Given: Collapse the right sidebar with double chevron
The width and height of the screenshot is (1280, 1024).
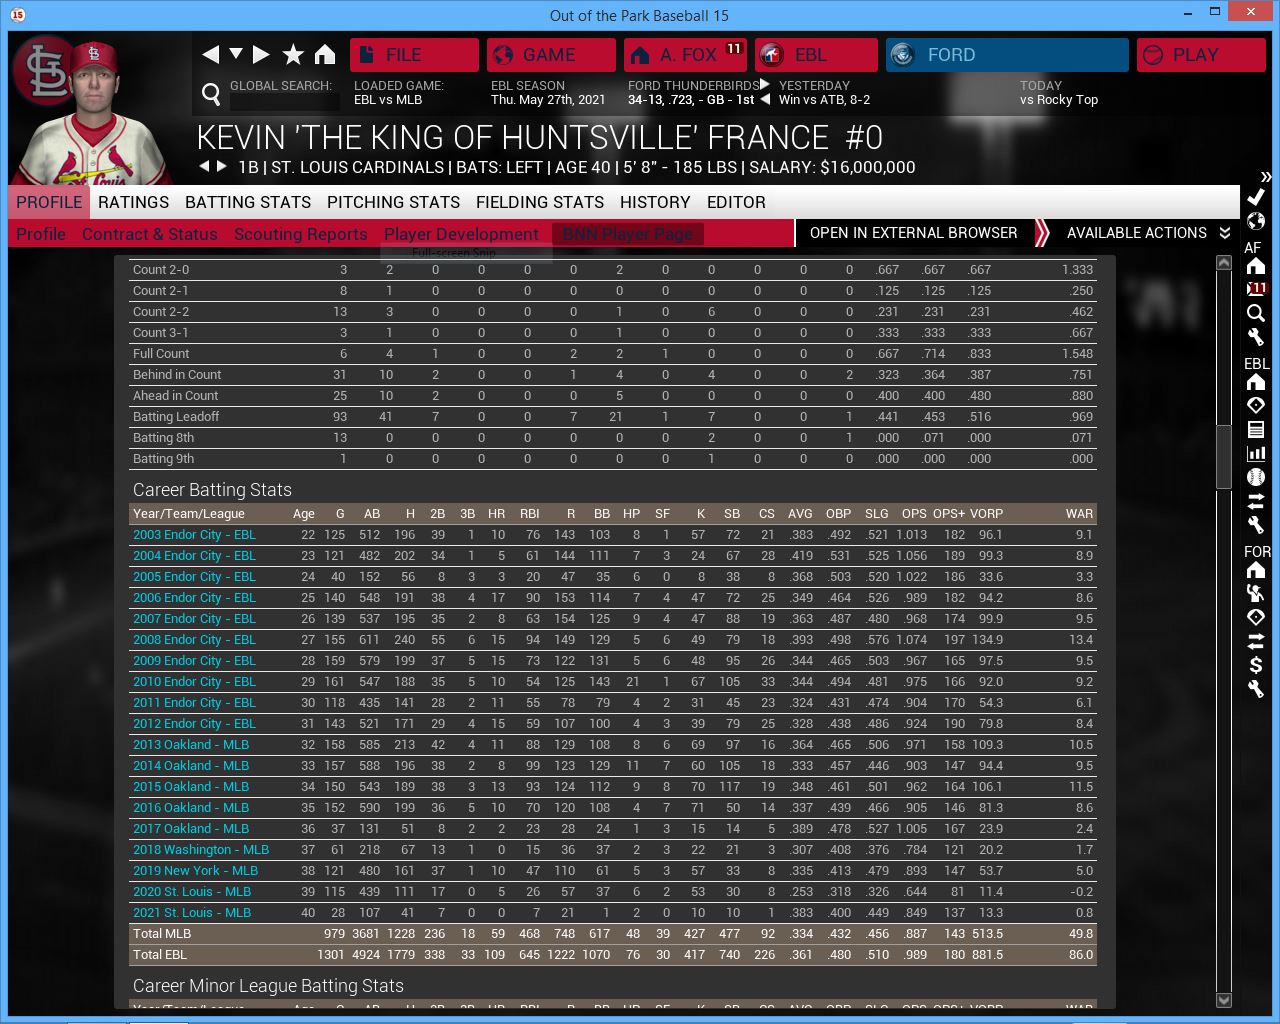Looking at the screenshot, I should click(x=1266, y=176).
